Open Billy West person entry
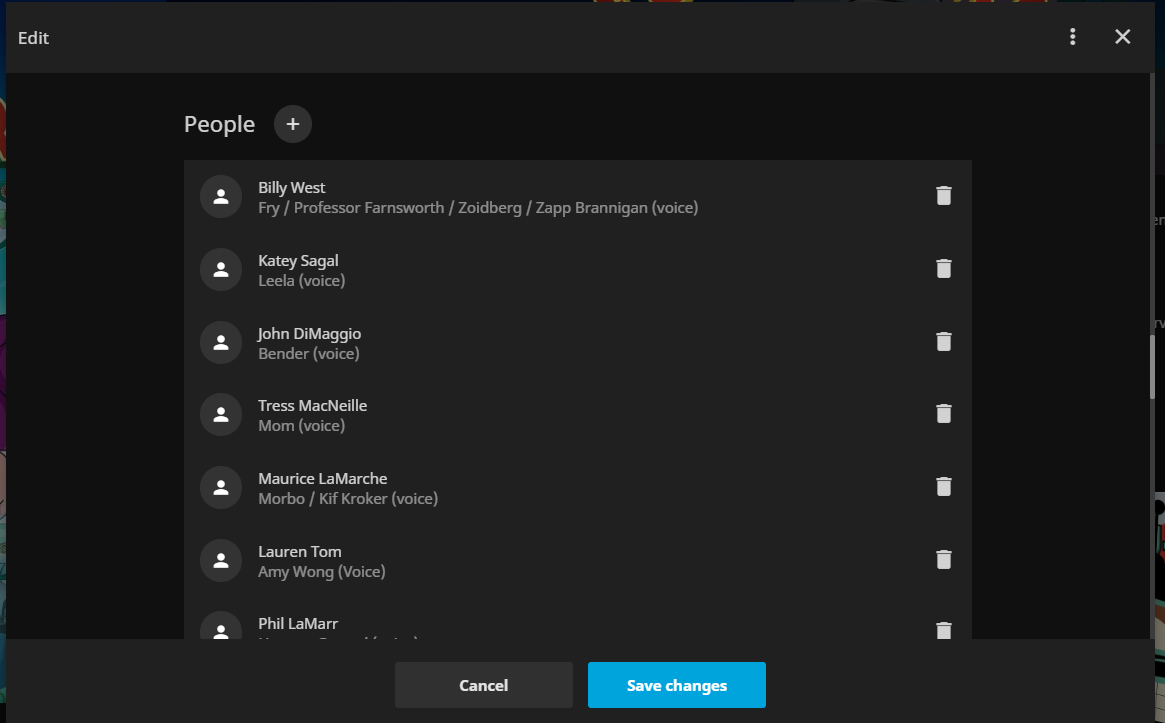 [x=291, y=188]
